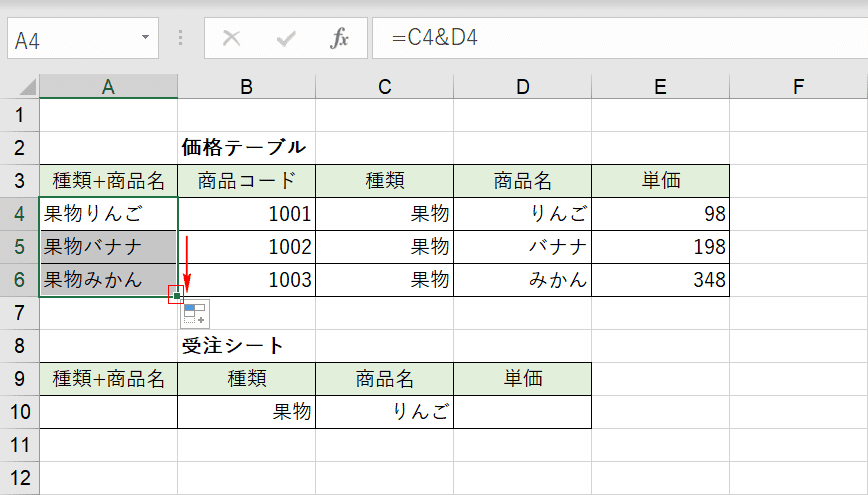Viewport: 868px width, 495px height.
Task: Select product code cell 1003
Action: tap(246, 280)
